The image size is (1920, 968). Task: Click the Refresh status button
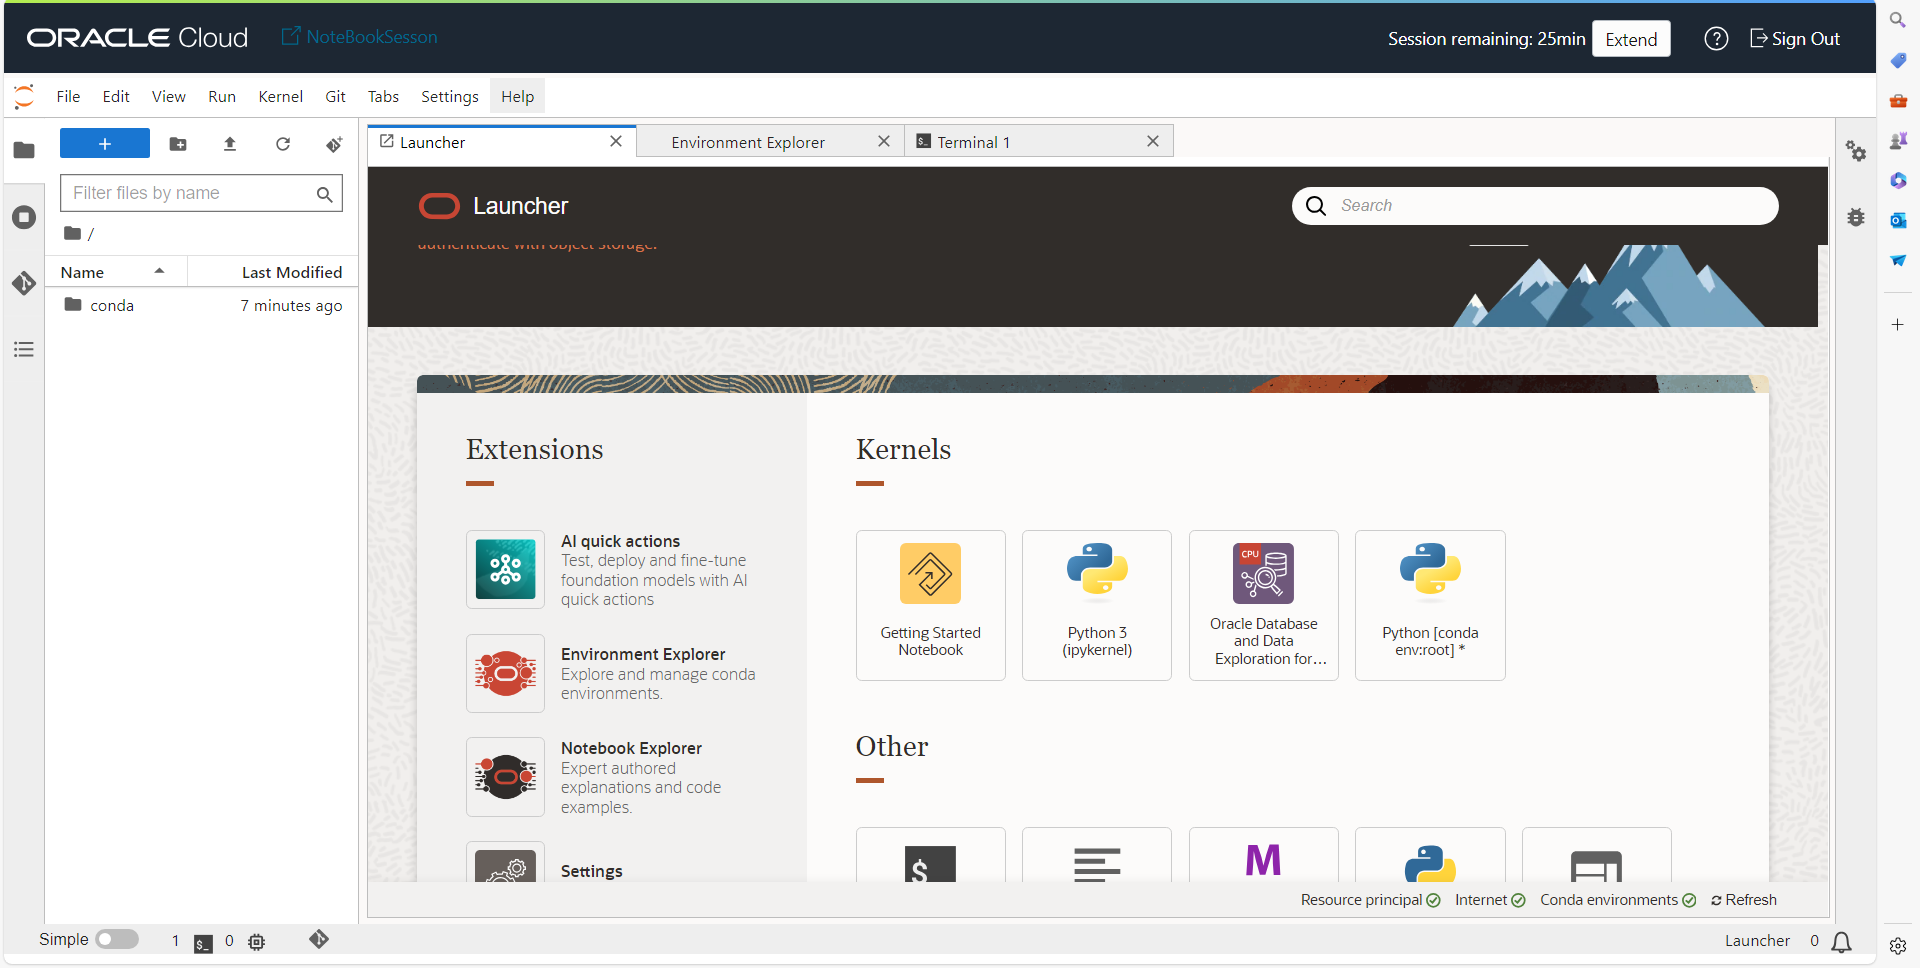click(1744, 900)
